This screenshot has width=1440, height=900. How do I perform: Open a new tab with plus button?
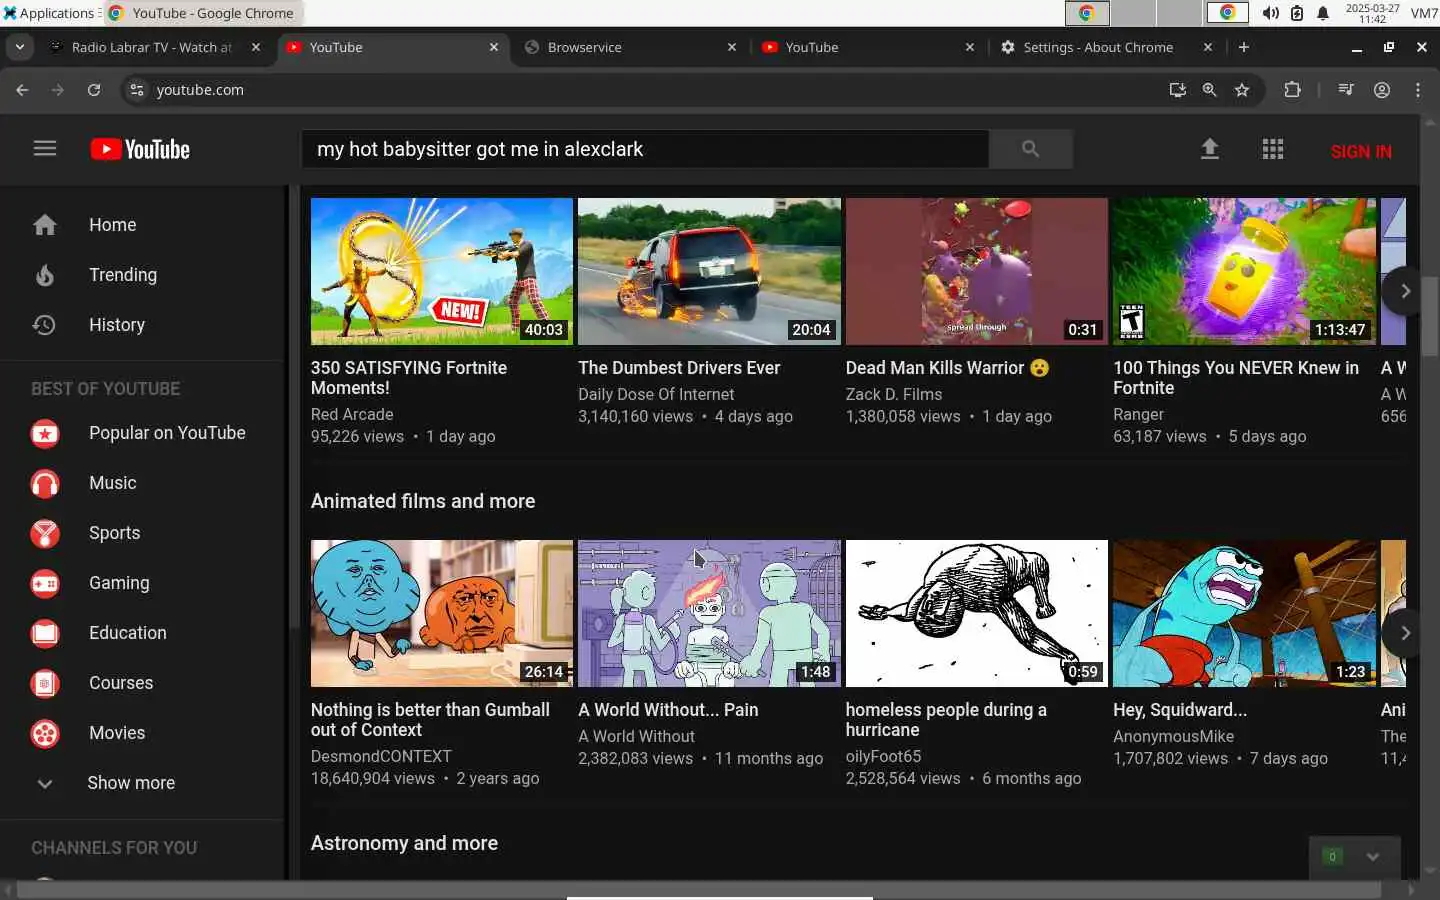[1244, 47]
